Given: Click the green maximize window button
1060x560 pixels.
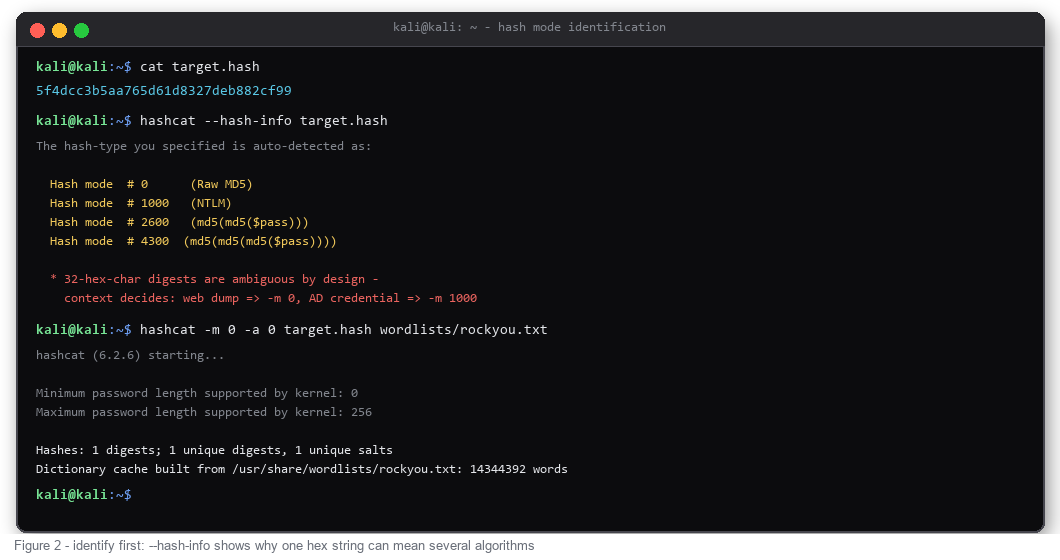Looking at the screenshot, I should pos(81,30).
